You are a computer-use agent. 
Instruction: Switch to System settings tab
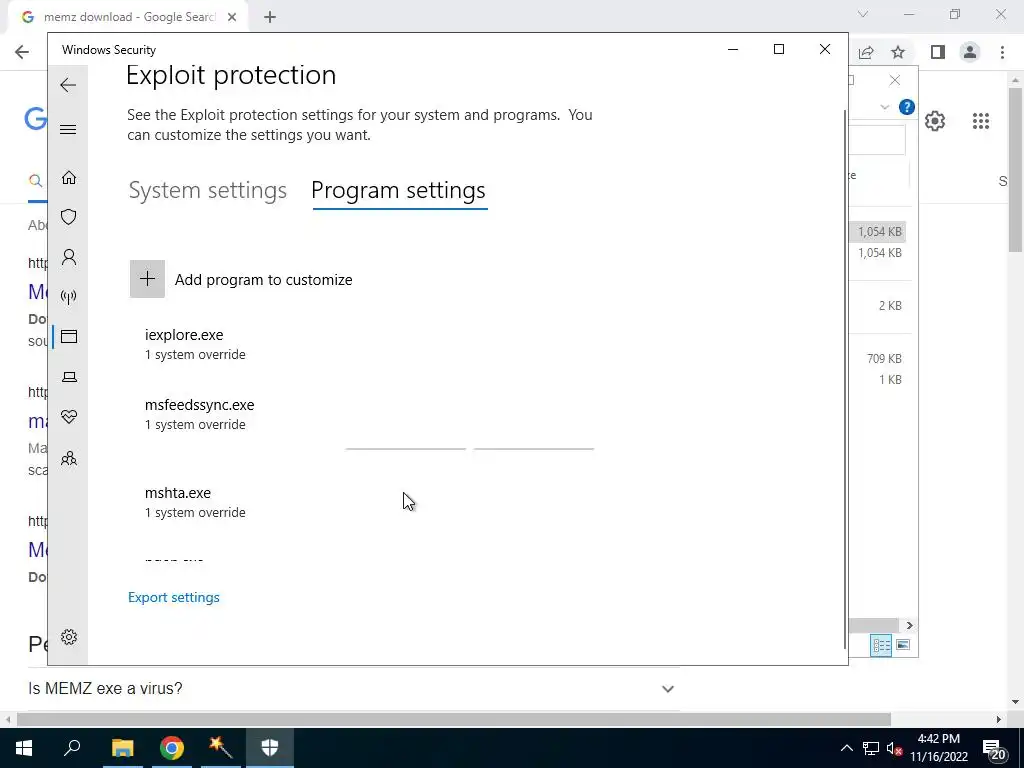(x=208, y=190)
